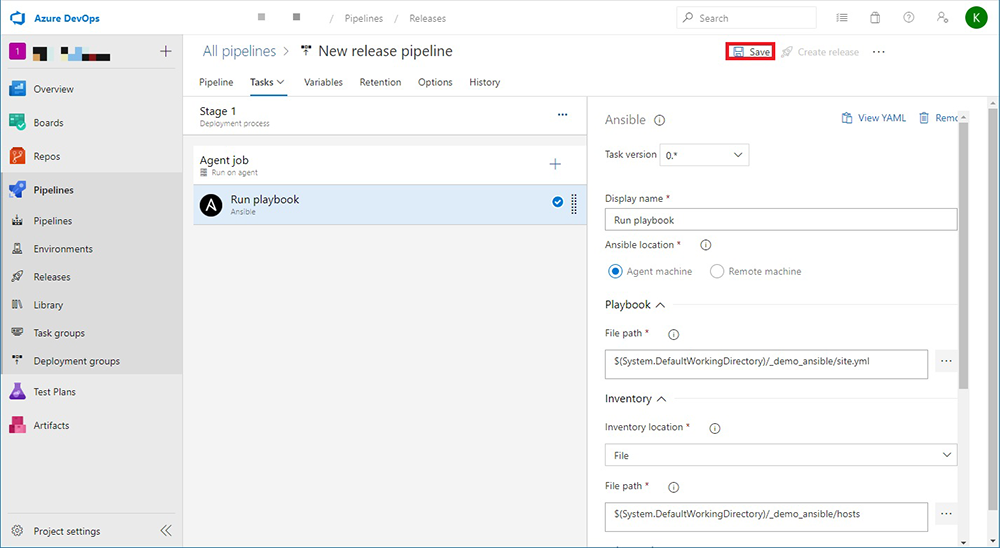Open the Task version dropdown
The image size is (1000, 548).
click(704, 155)
